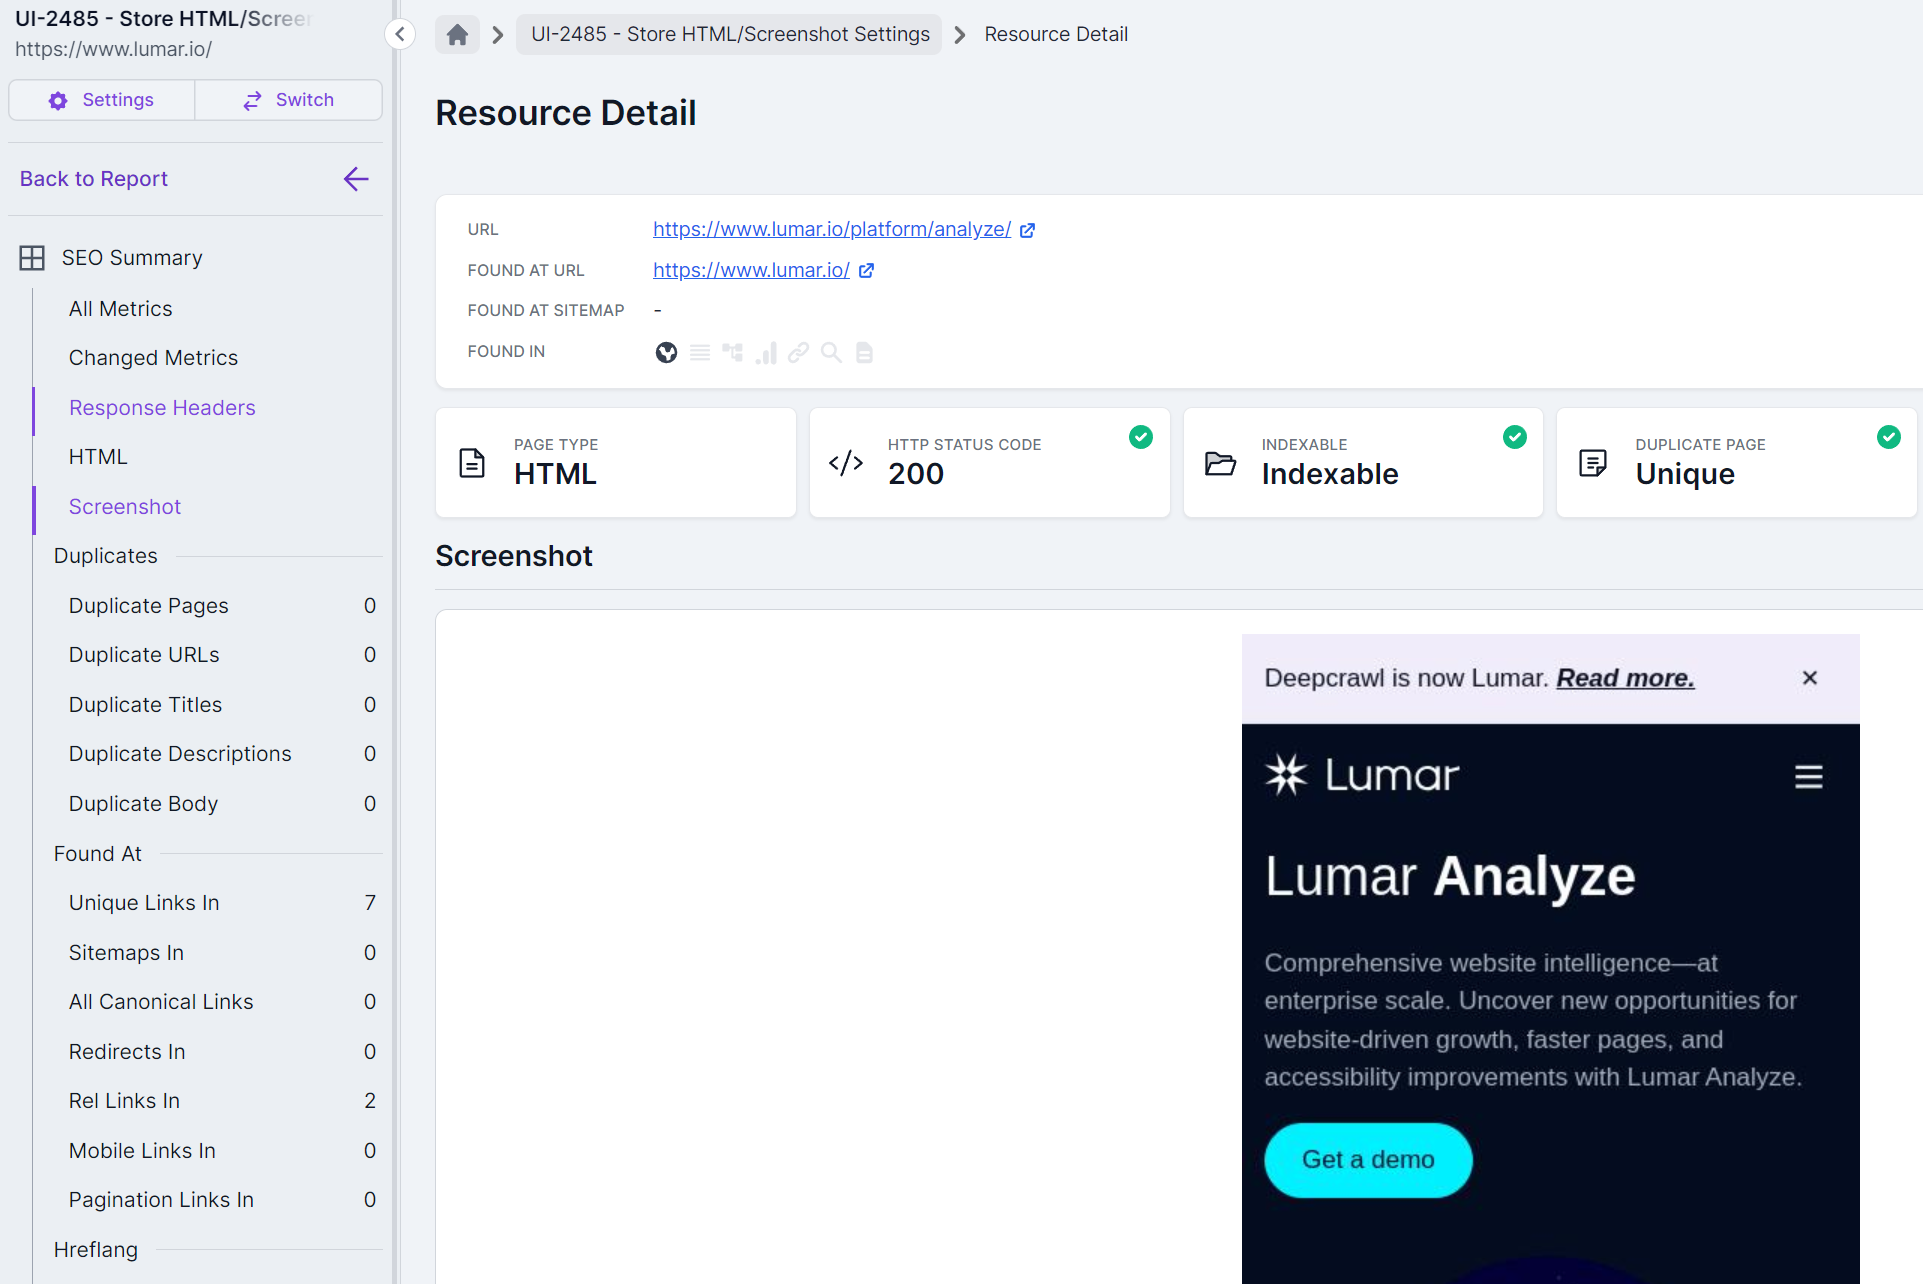Click external-link icon beside Found At URL
The width and height of the screenshot is (1923, 1284).
866,270
